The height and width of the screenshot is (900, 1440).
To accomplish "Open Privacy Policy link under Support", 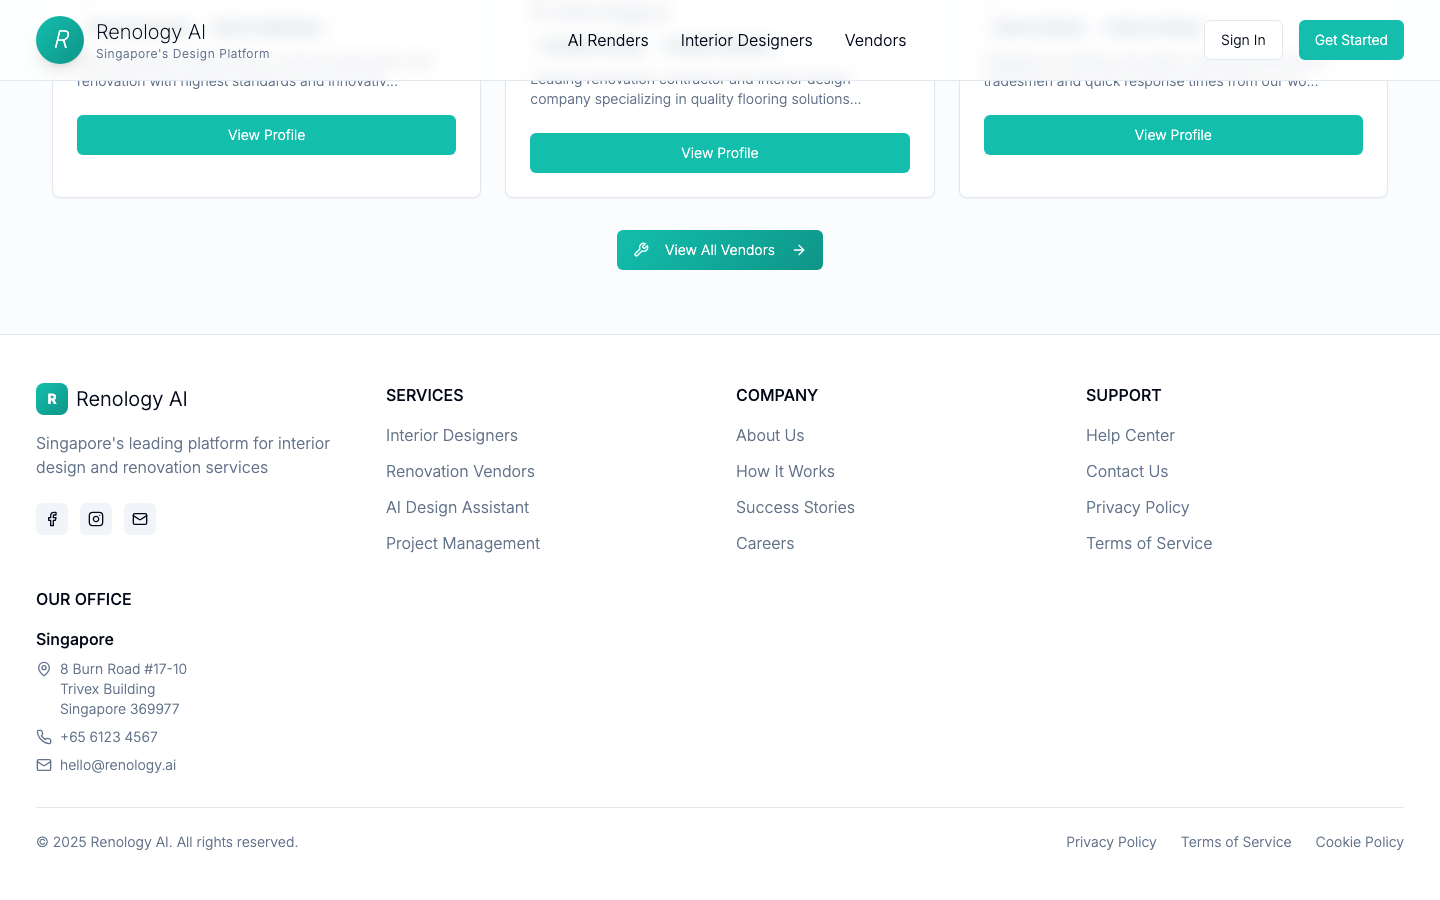I will tap(1137, 507).
